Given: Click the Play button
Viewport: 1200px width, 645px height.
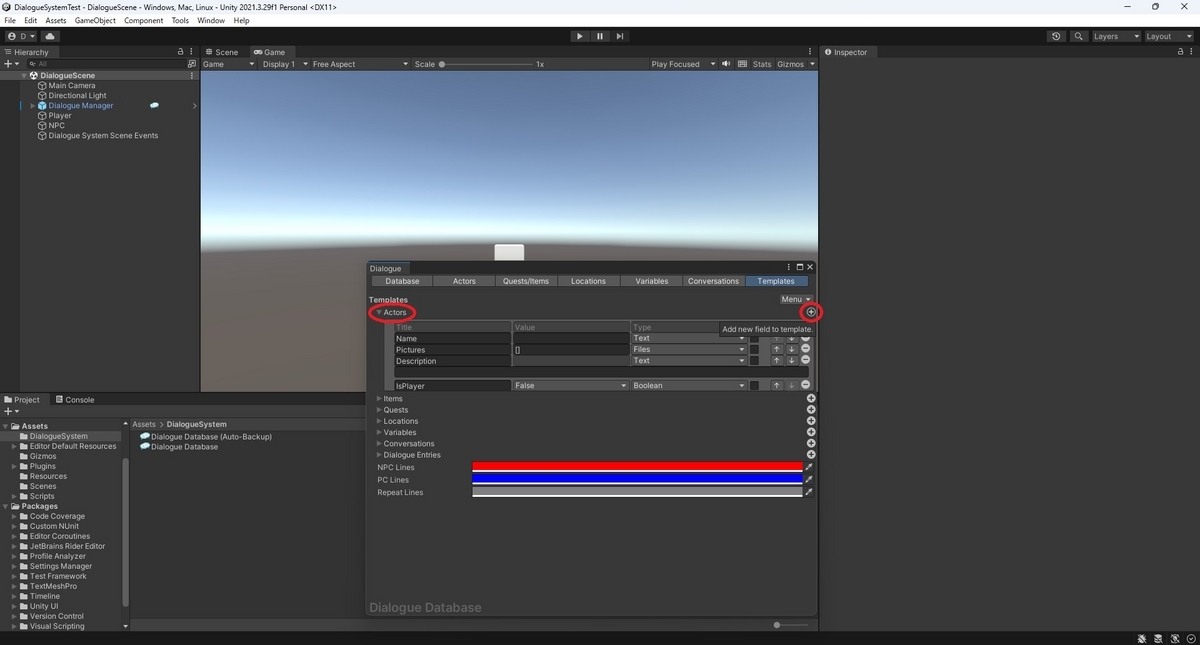Looking at the screenshot, I should pyautogui.click(x=579, y=36).
